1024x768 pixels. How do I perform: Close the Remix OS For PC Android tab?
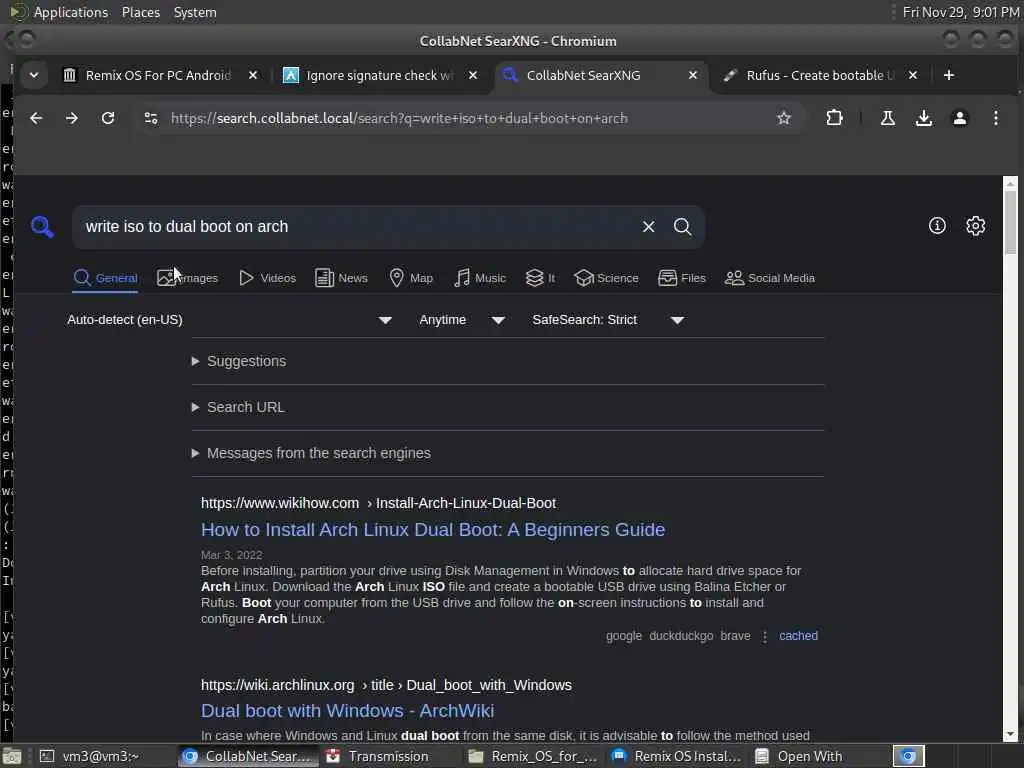(253, 75)
